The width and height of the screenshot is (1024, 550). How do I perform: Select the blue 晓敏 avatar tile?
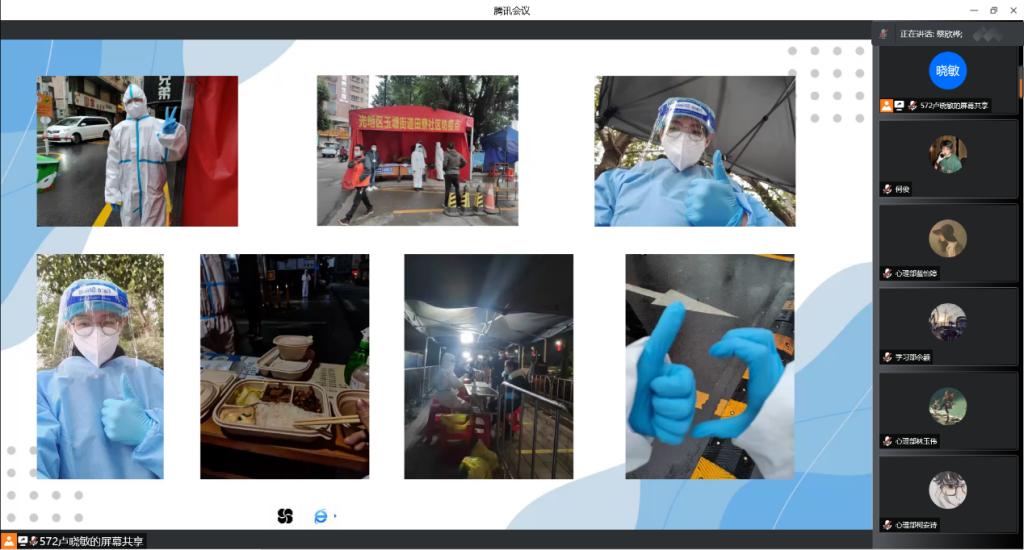(947, 71)
